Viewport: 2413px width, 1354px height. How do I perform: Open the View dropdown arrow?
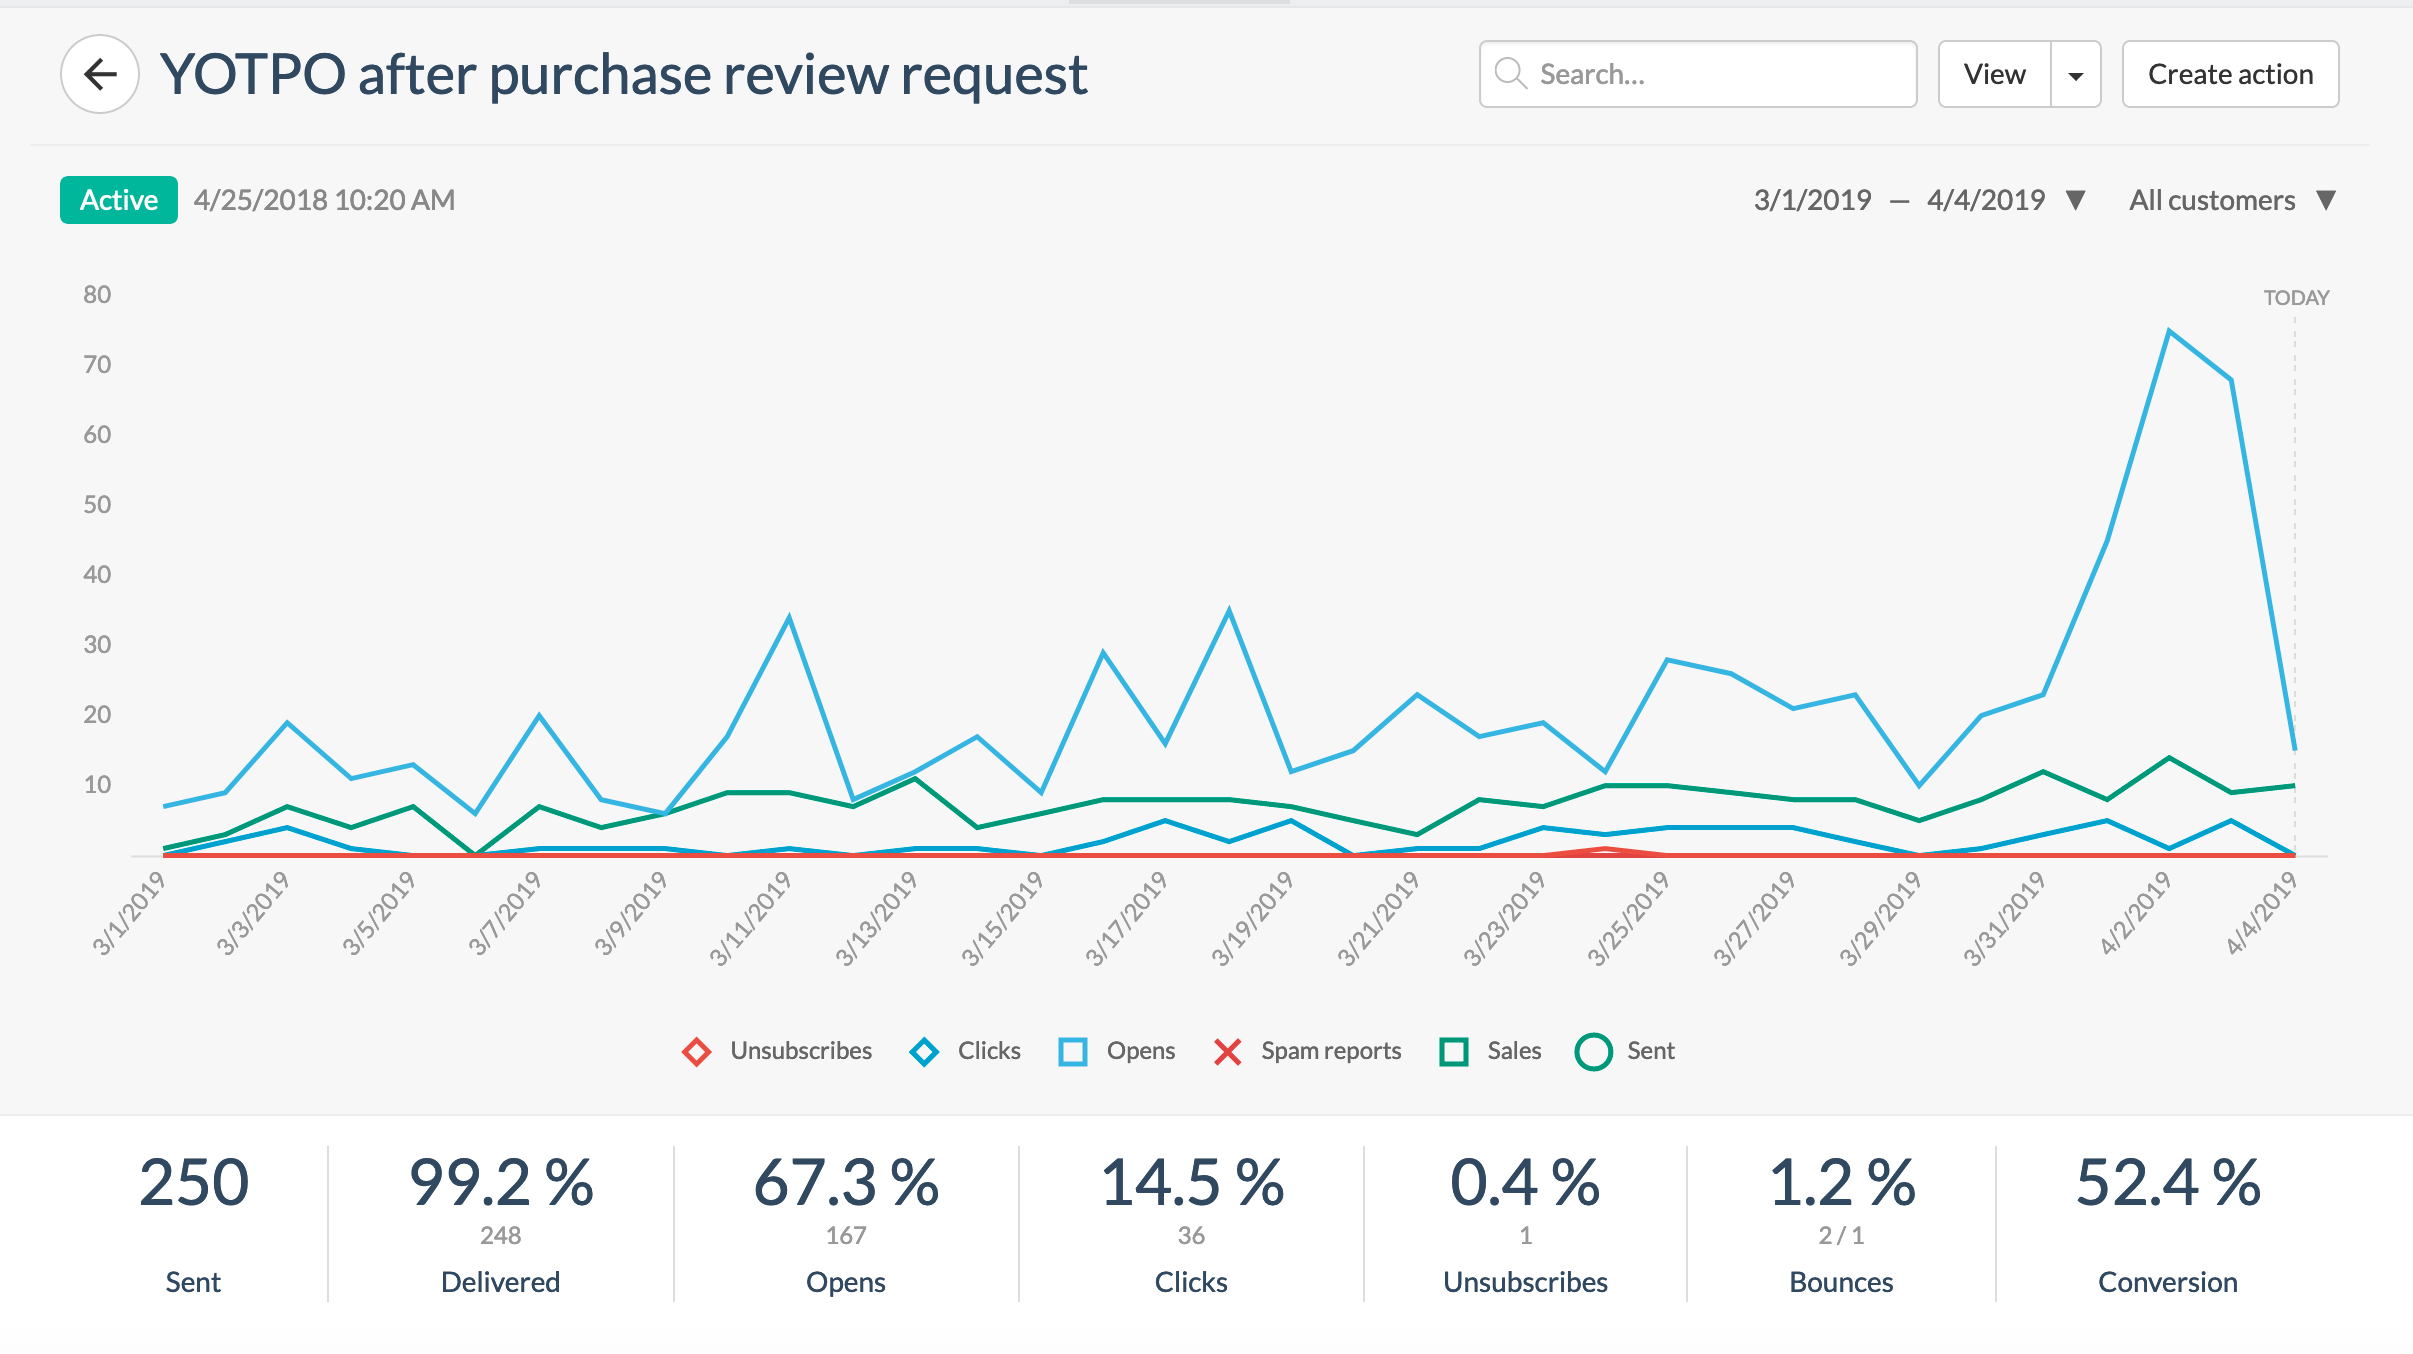2076,74
